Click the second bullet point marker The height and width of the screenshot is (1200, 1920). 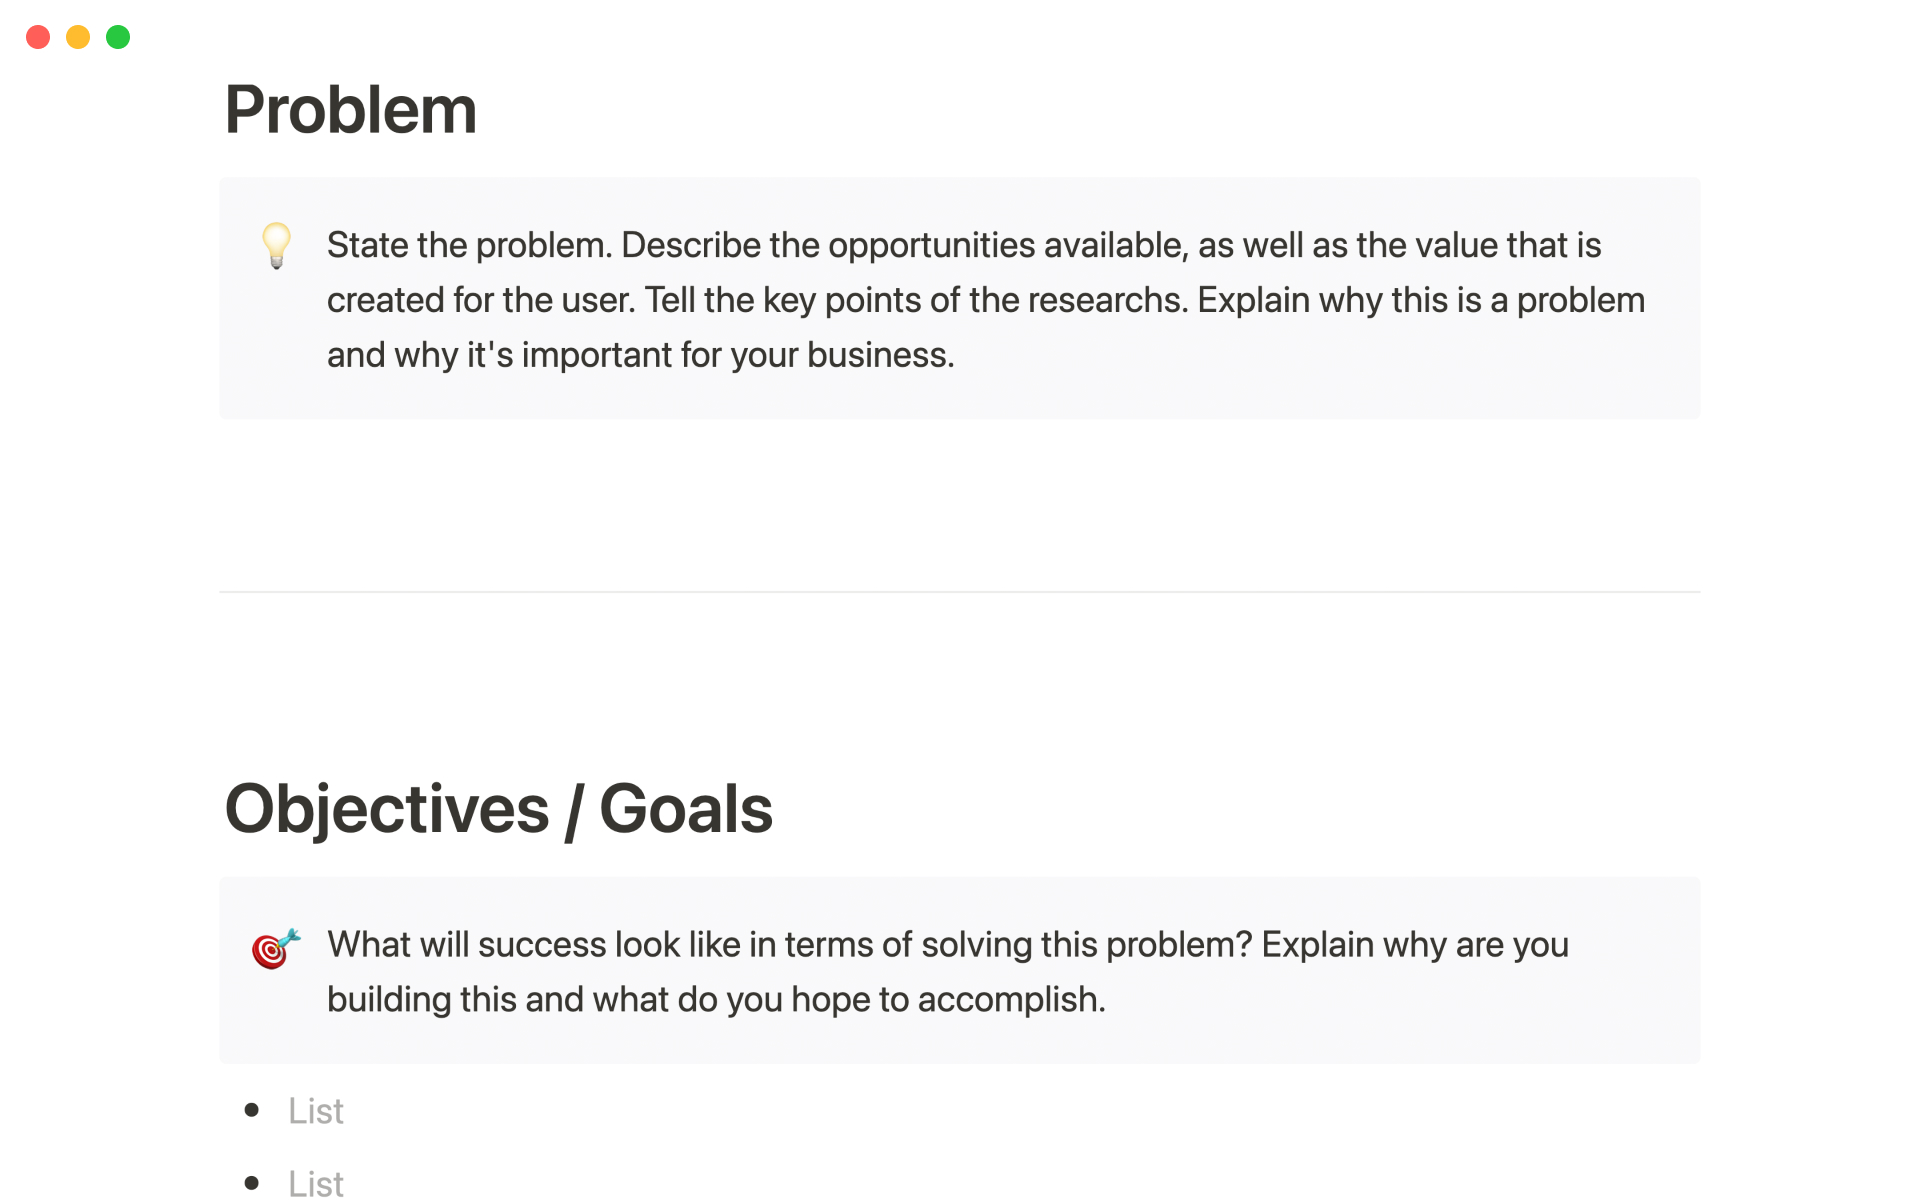(252, 1183)
